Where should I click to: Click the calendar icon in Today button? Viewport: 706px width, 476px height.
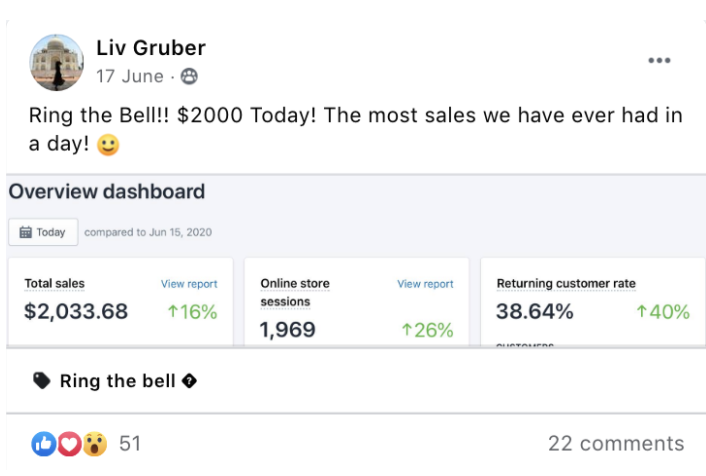point(26,232)
